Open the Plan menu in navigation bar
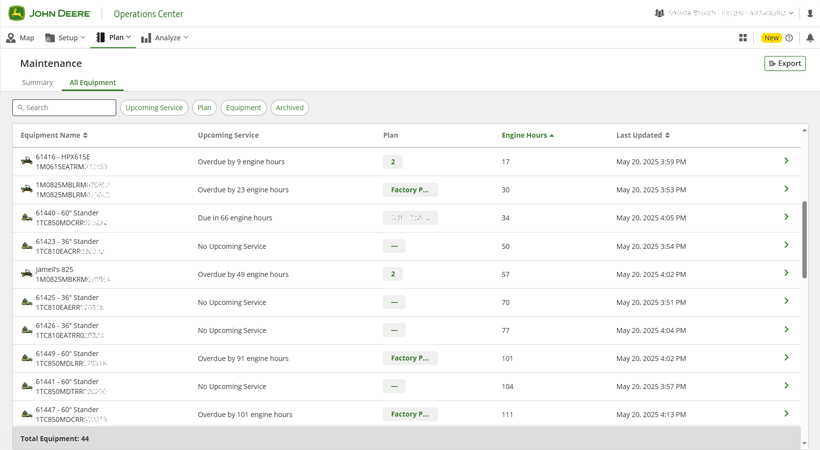Image resolution: width=820 pixels, height=450 pixels. click(x=114, y=38)
